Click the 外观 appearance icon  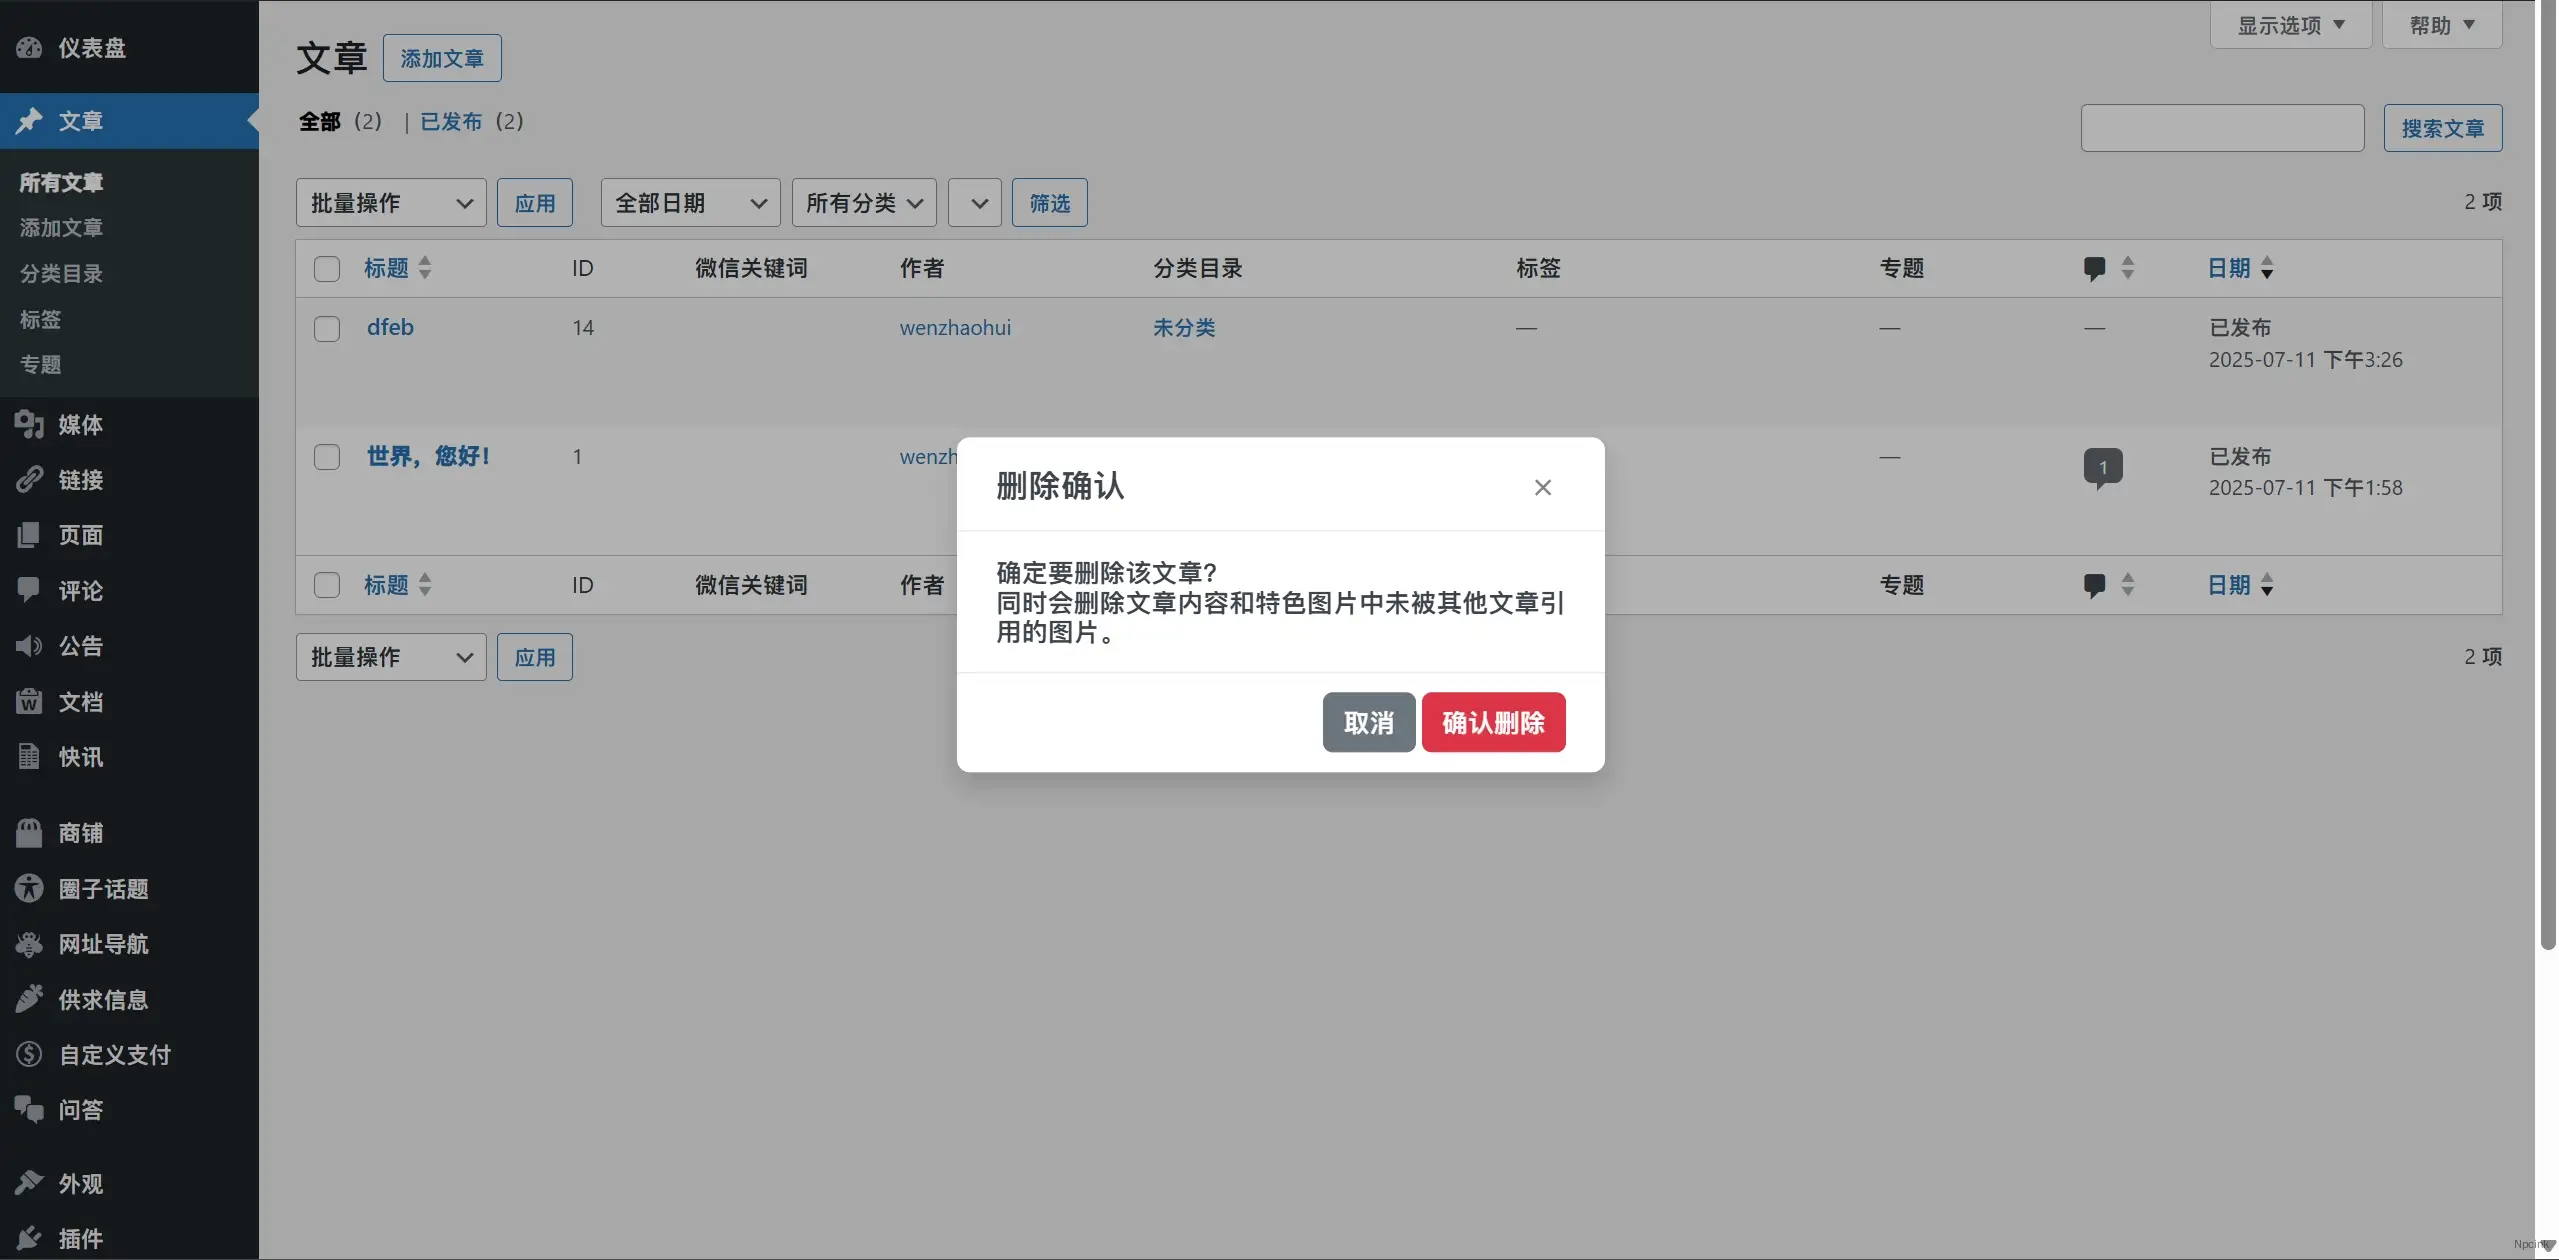click(29, 1183)
